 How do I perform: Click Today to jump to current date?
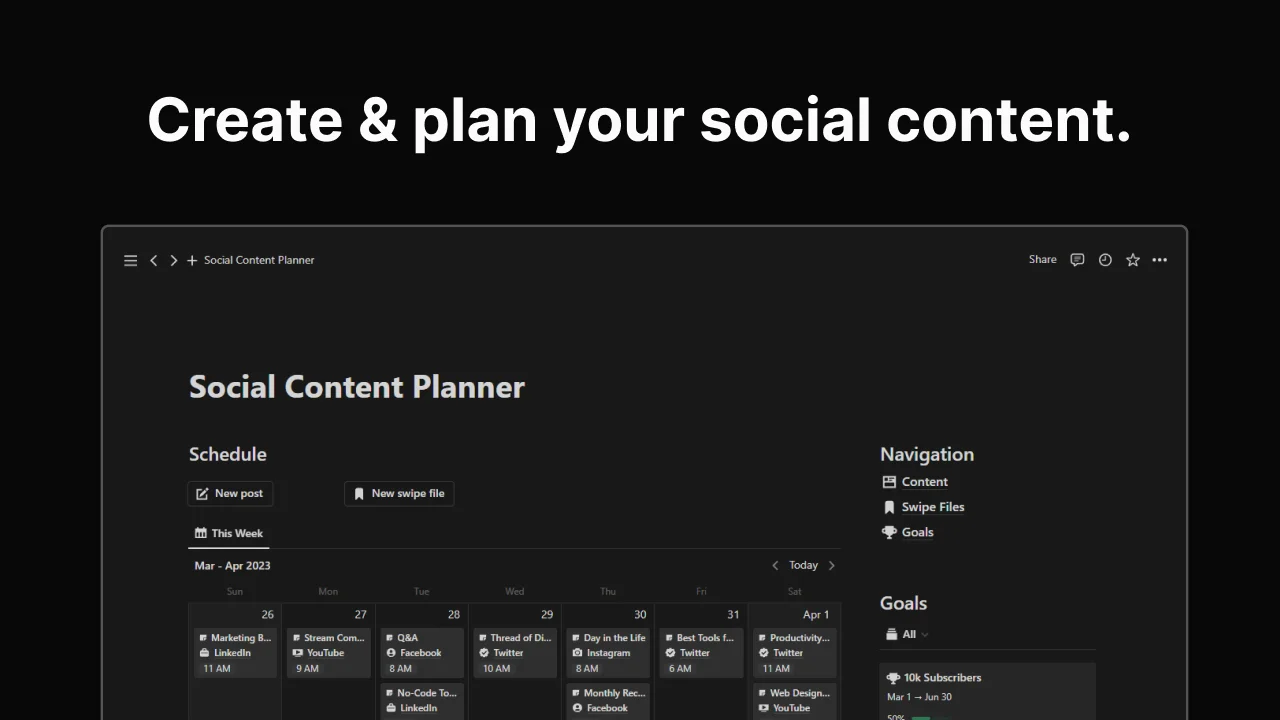point(803,565)
